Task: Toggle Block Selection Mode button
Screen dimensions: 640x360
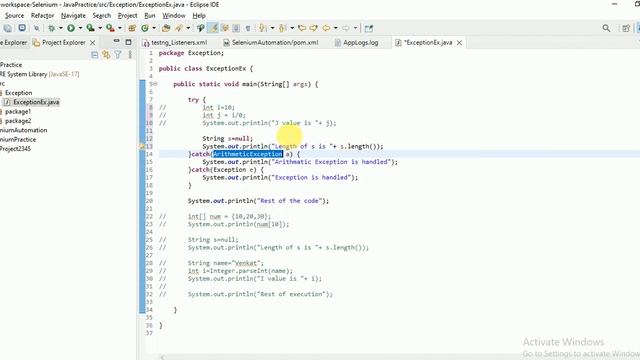Action: (x=236, y=28)
